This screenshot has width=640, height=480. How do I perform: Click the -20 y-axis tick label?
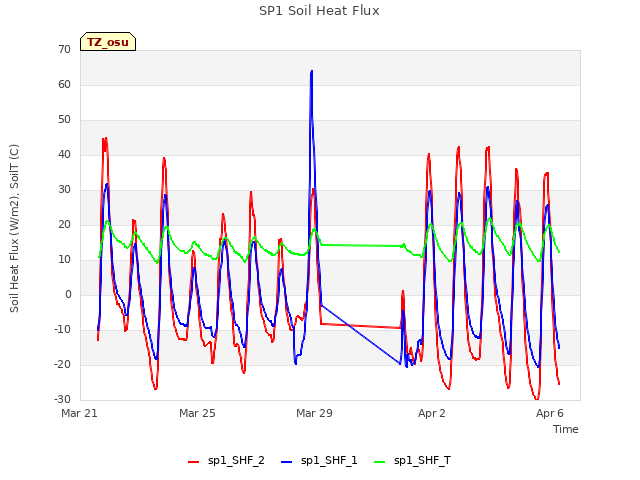tap(63, 365)
